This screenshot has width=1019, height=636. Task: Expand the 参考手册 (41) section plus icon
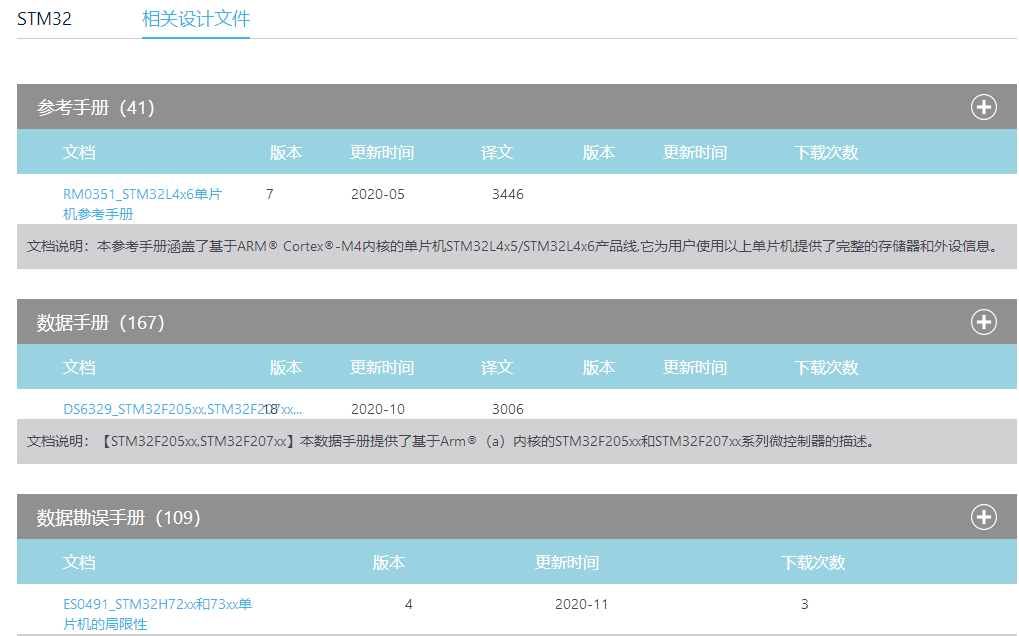(x=983, y=107)
